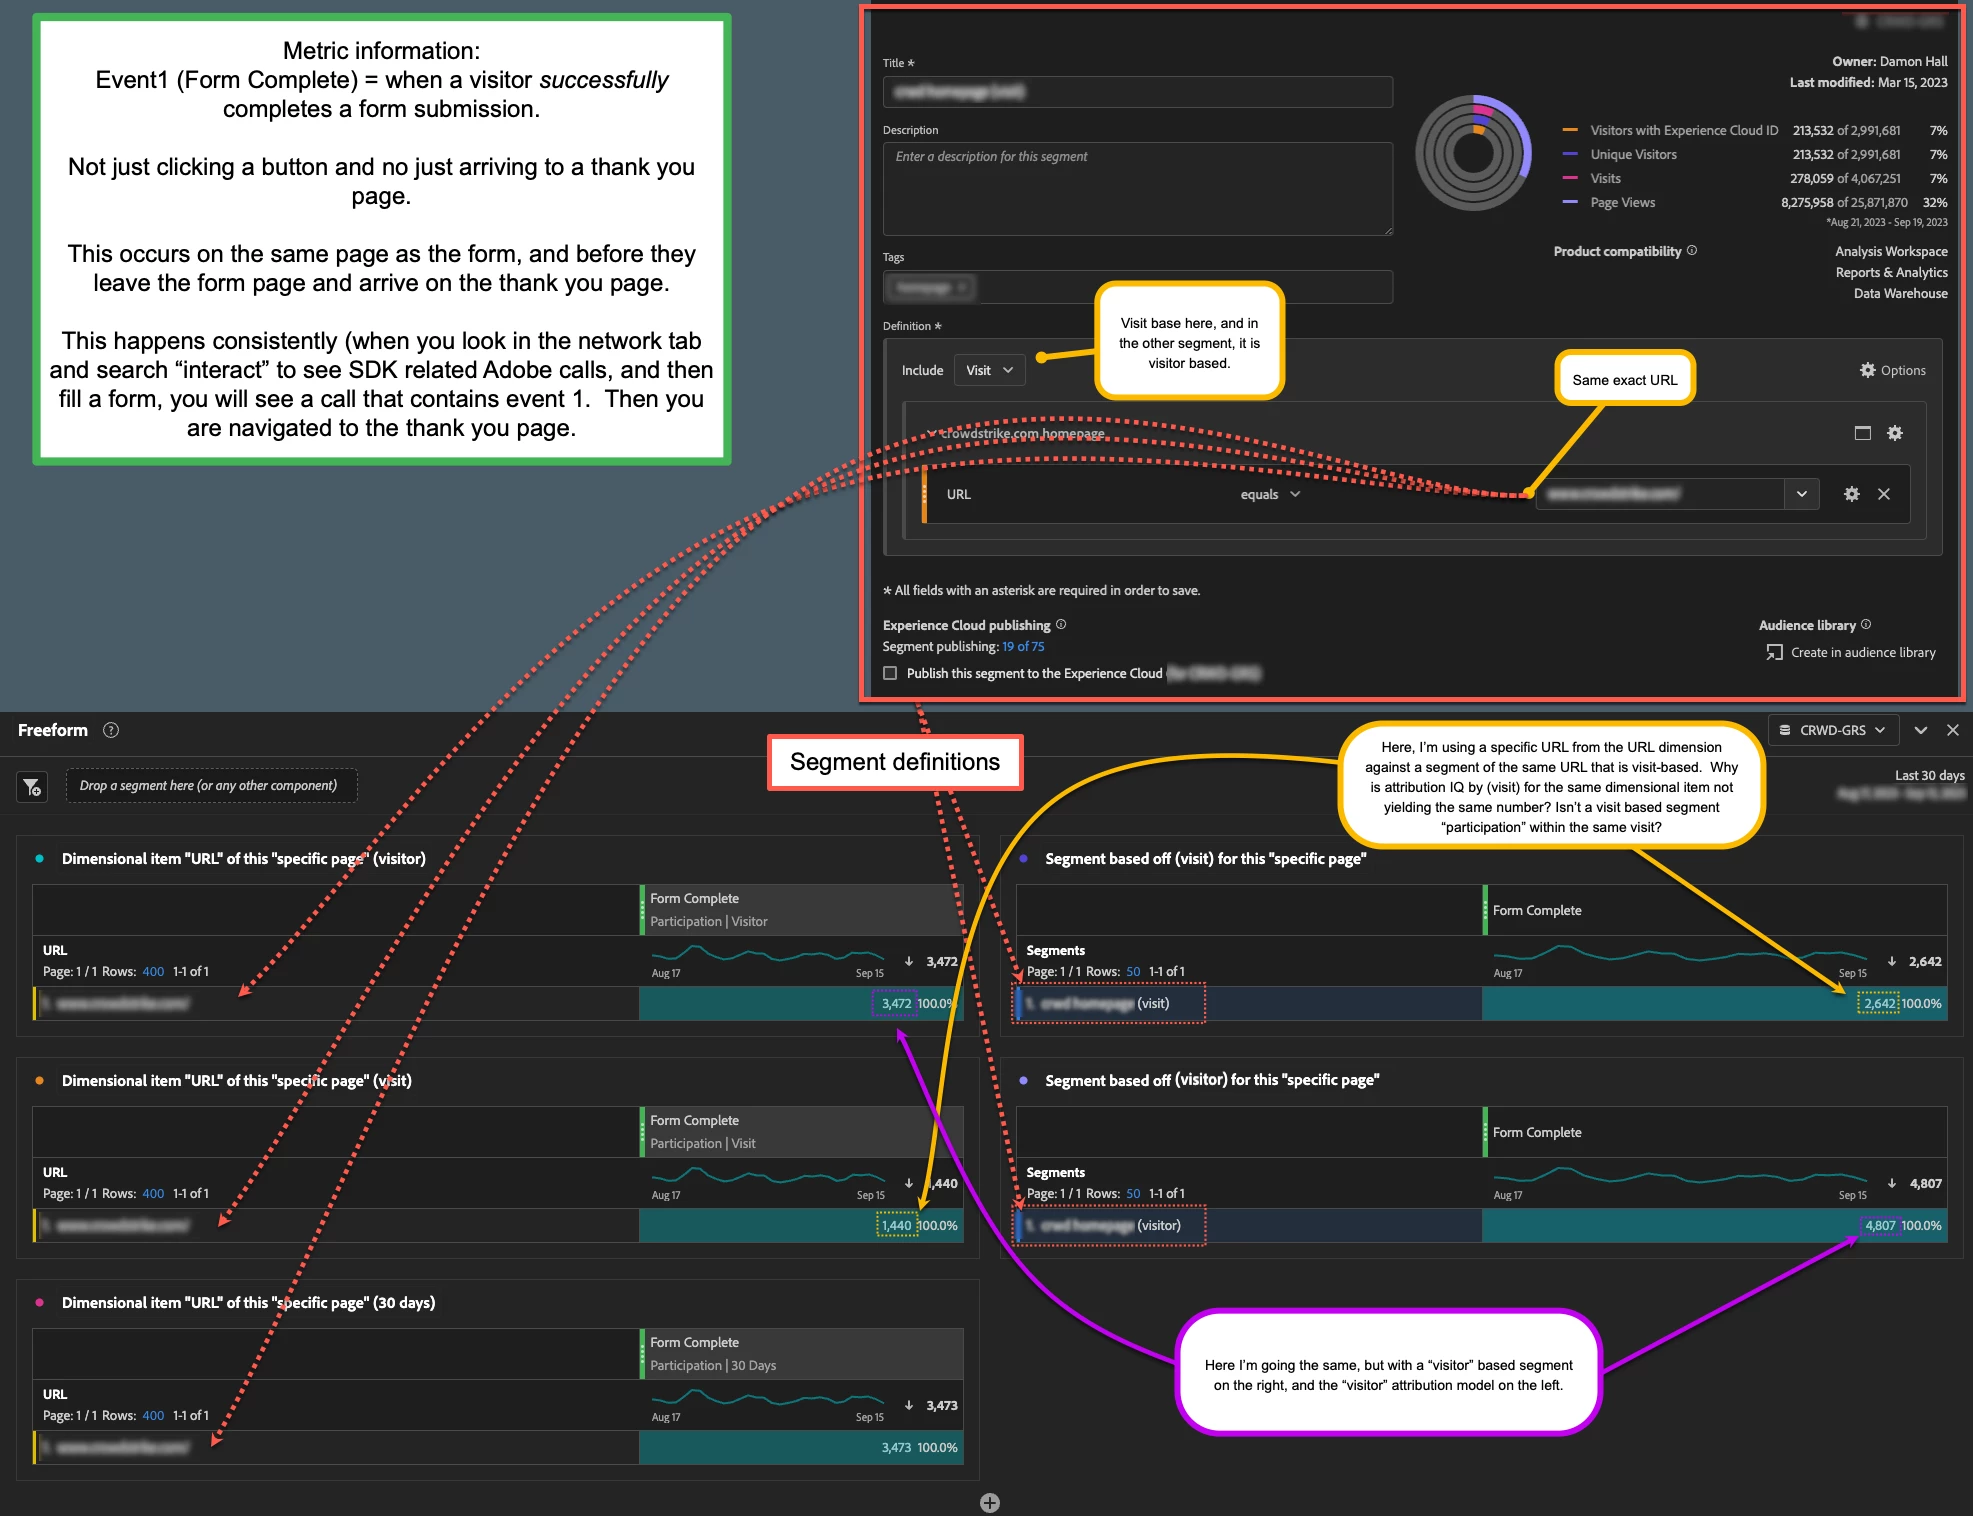
Task: Click the segment filter icon
Action: (x=32, y=787)
